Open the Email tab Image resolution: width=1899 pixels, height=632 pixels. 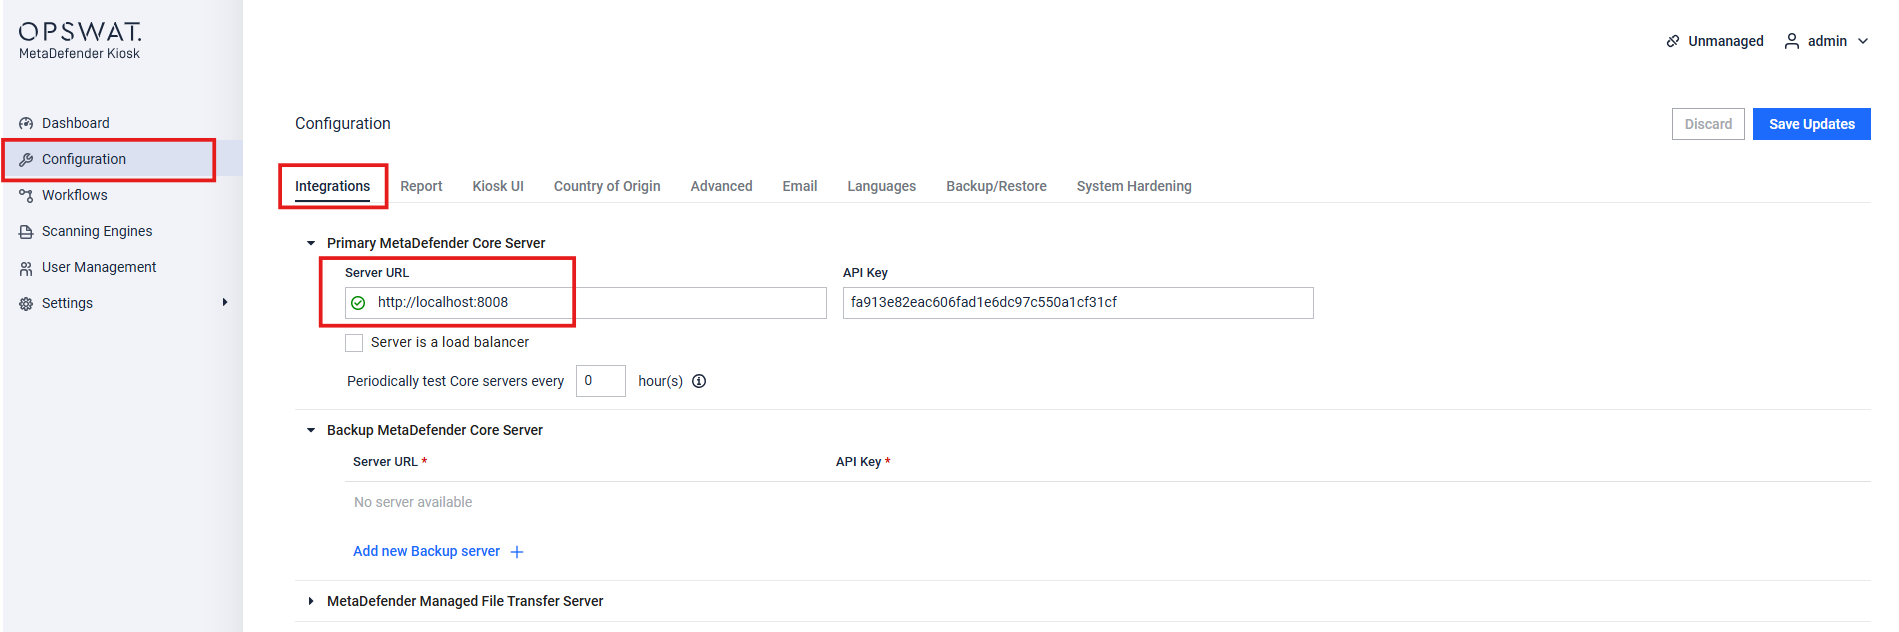pos(800,186)
